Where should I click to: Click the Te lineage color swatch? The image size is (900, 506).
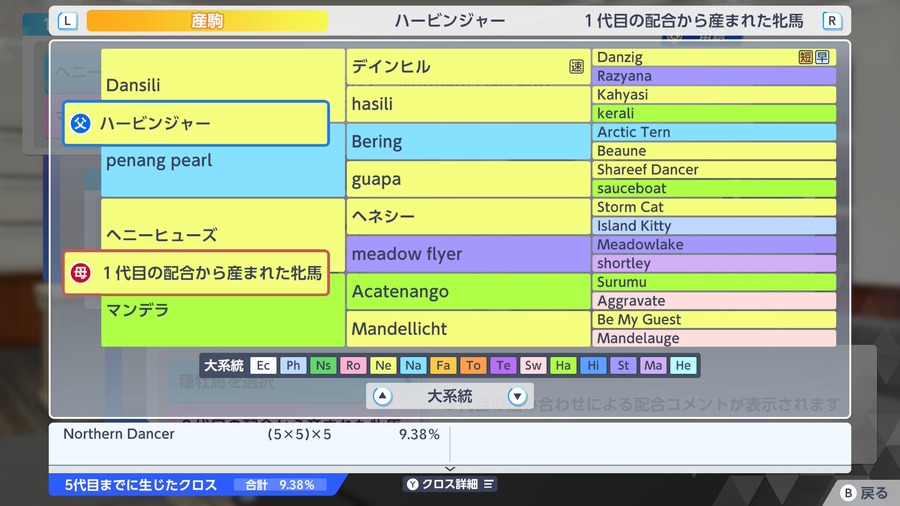[x=503, y=365]
